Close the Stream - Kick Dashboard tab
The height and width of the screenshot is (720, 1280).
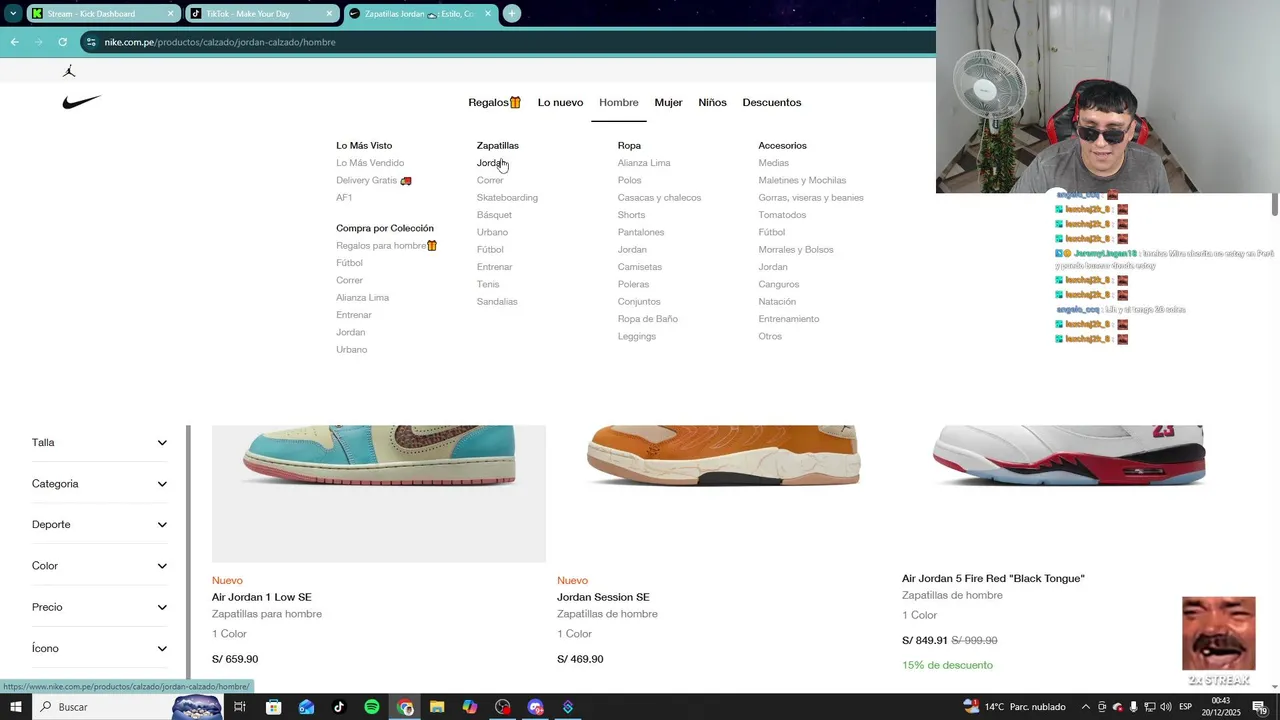click(171, 14)
